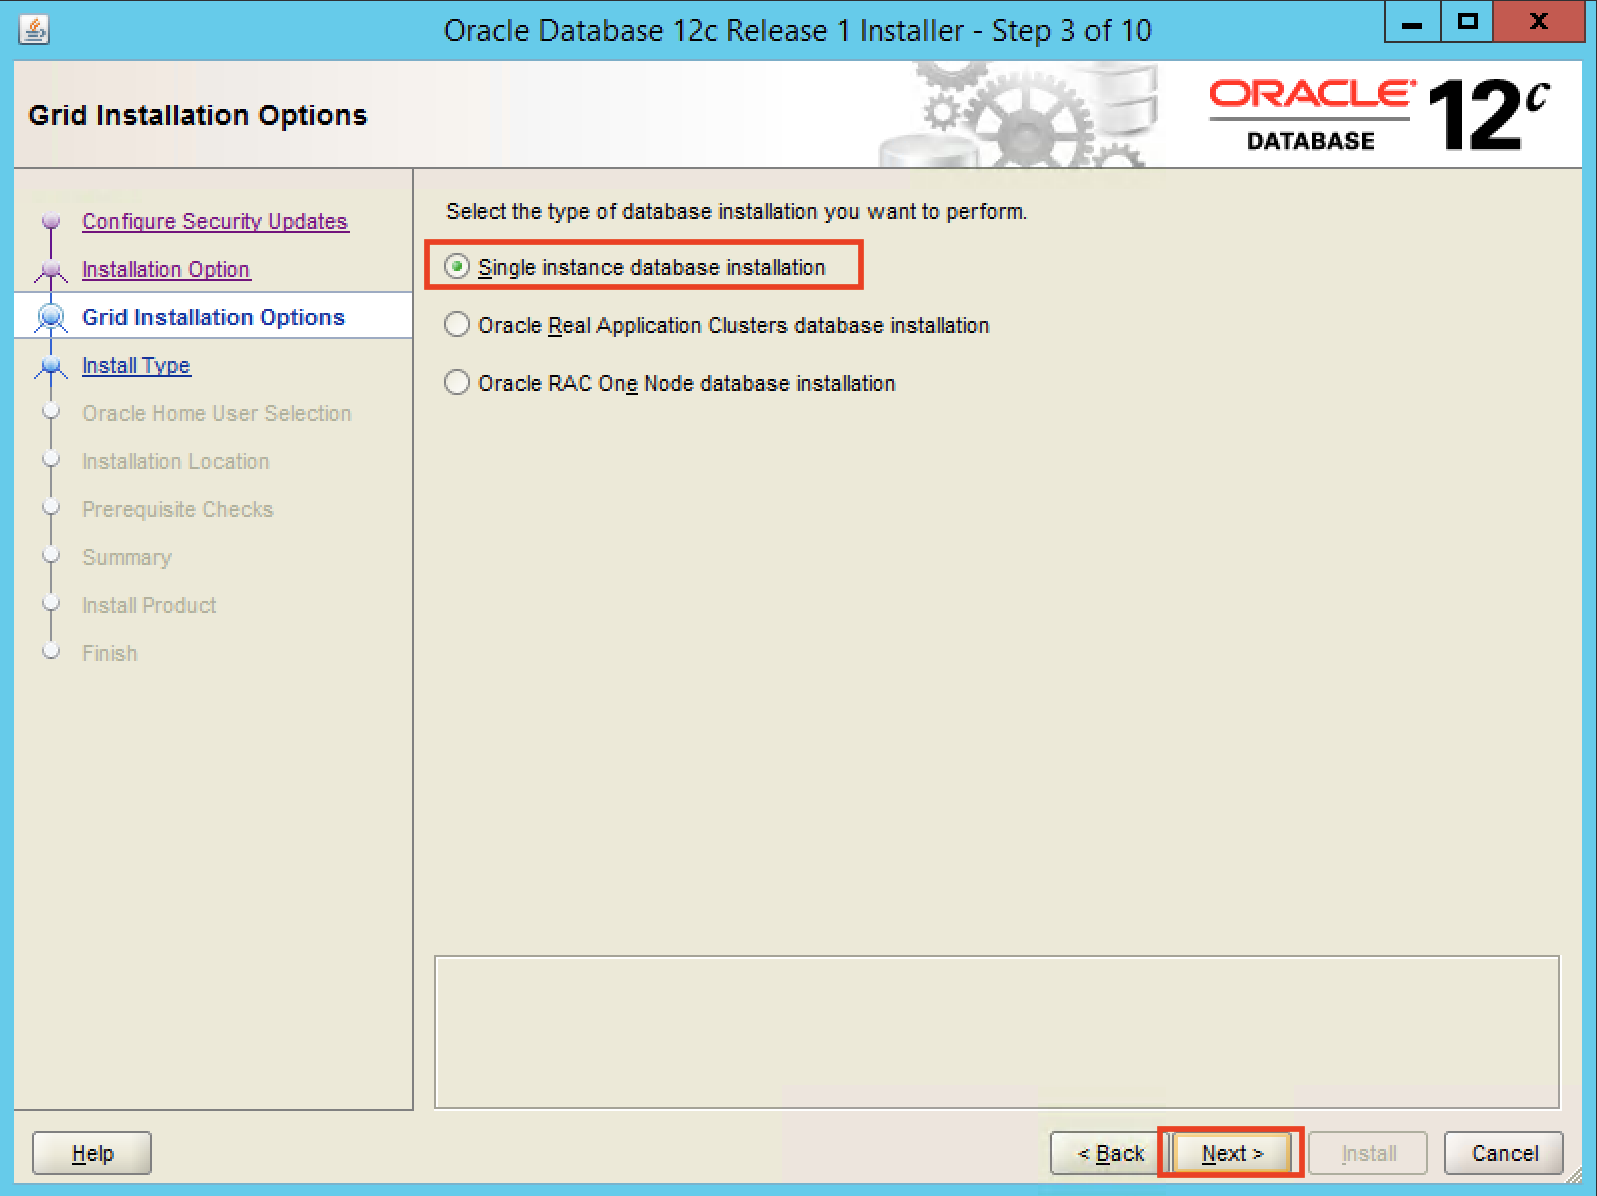Go back to Installation Option step
1597x1196 pixels.
(166, 269)
